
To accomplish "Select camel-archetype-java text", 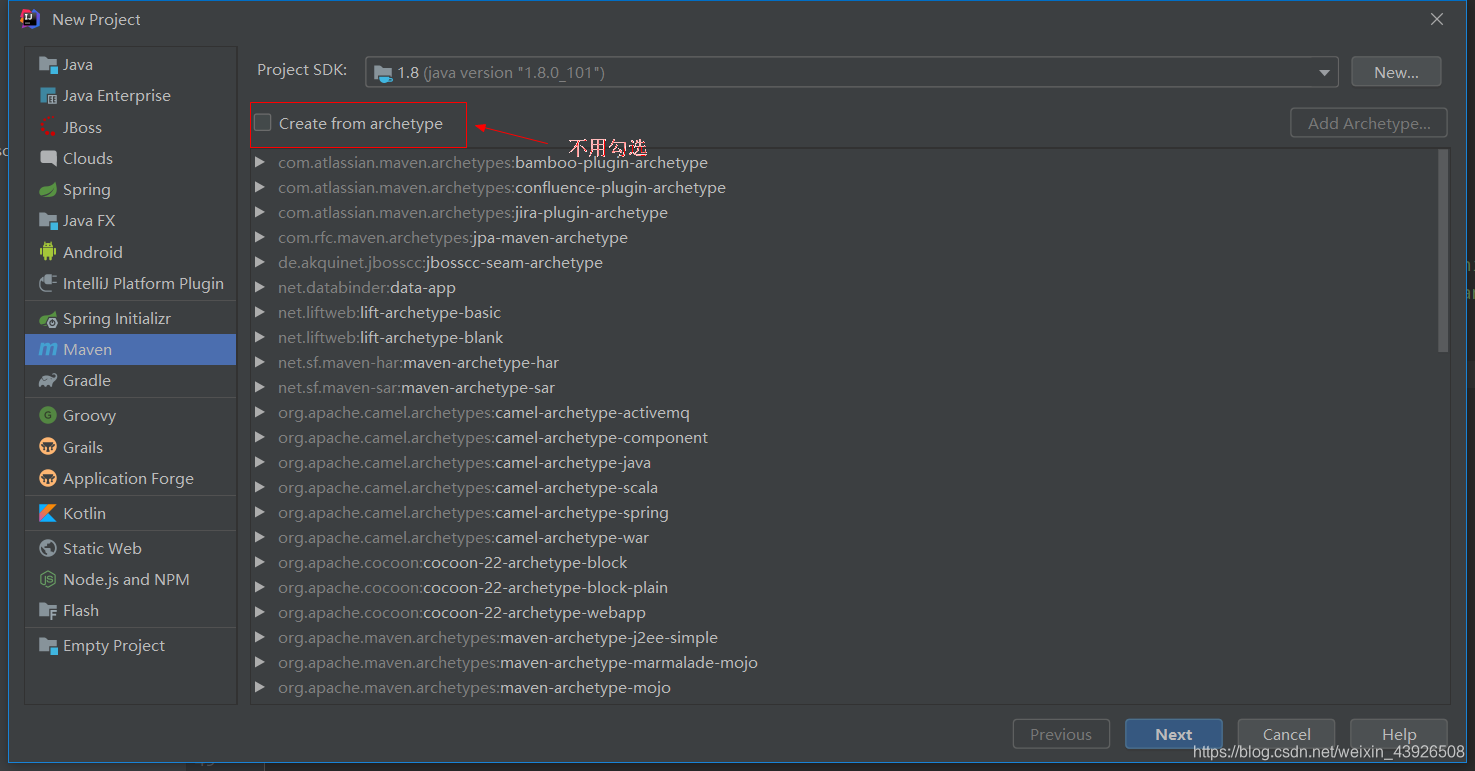I will (573, 462).
